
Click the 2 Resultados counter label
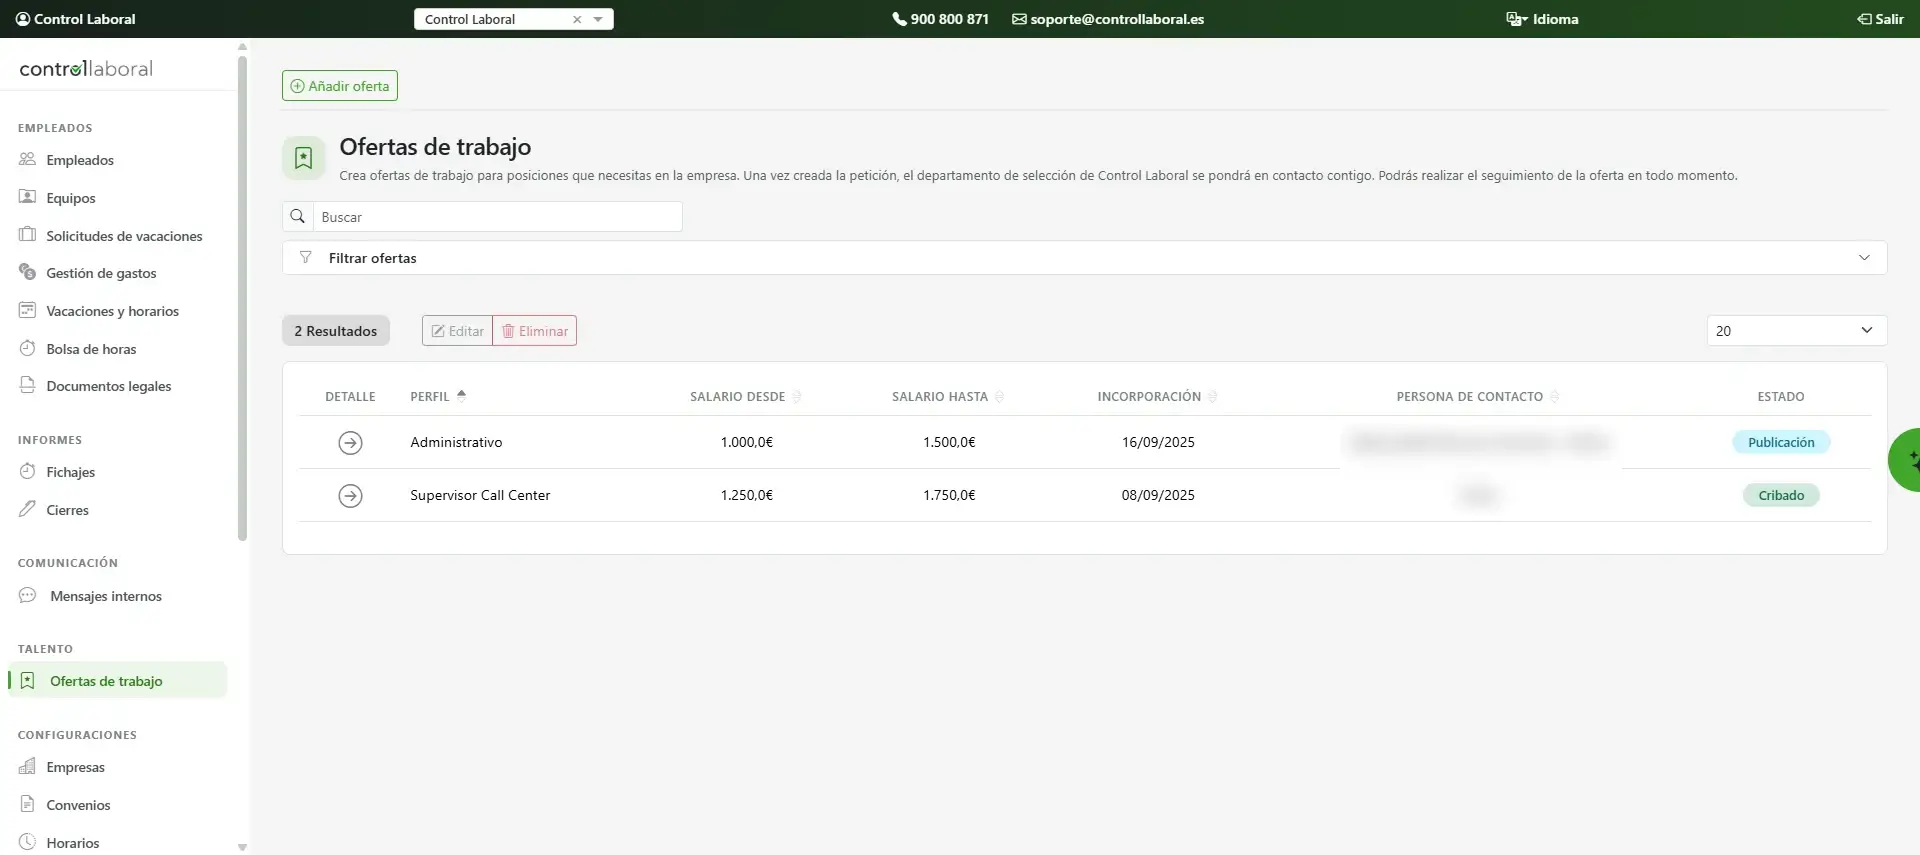[x=336, y=331]
